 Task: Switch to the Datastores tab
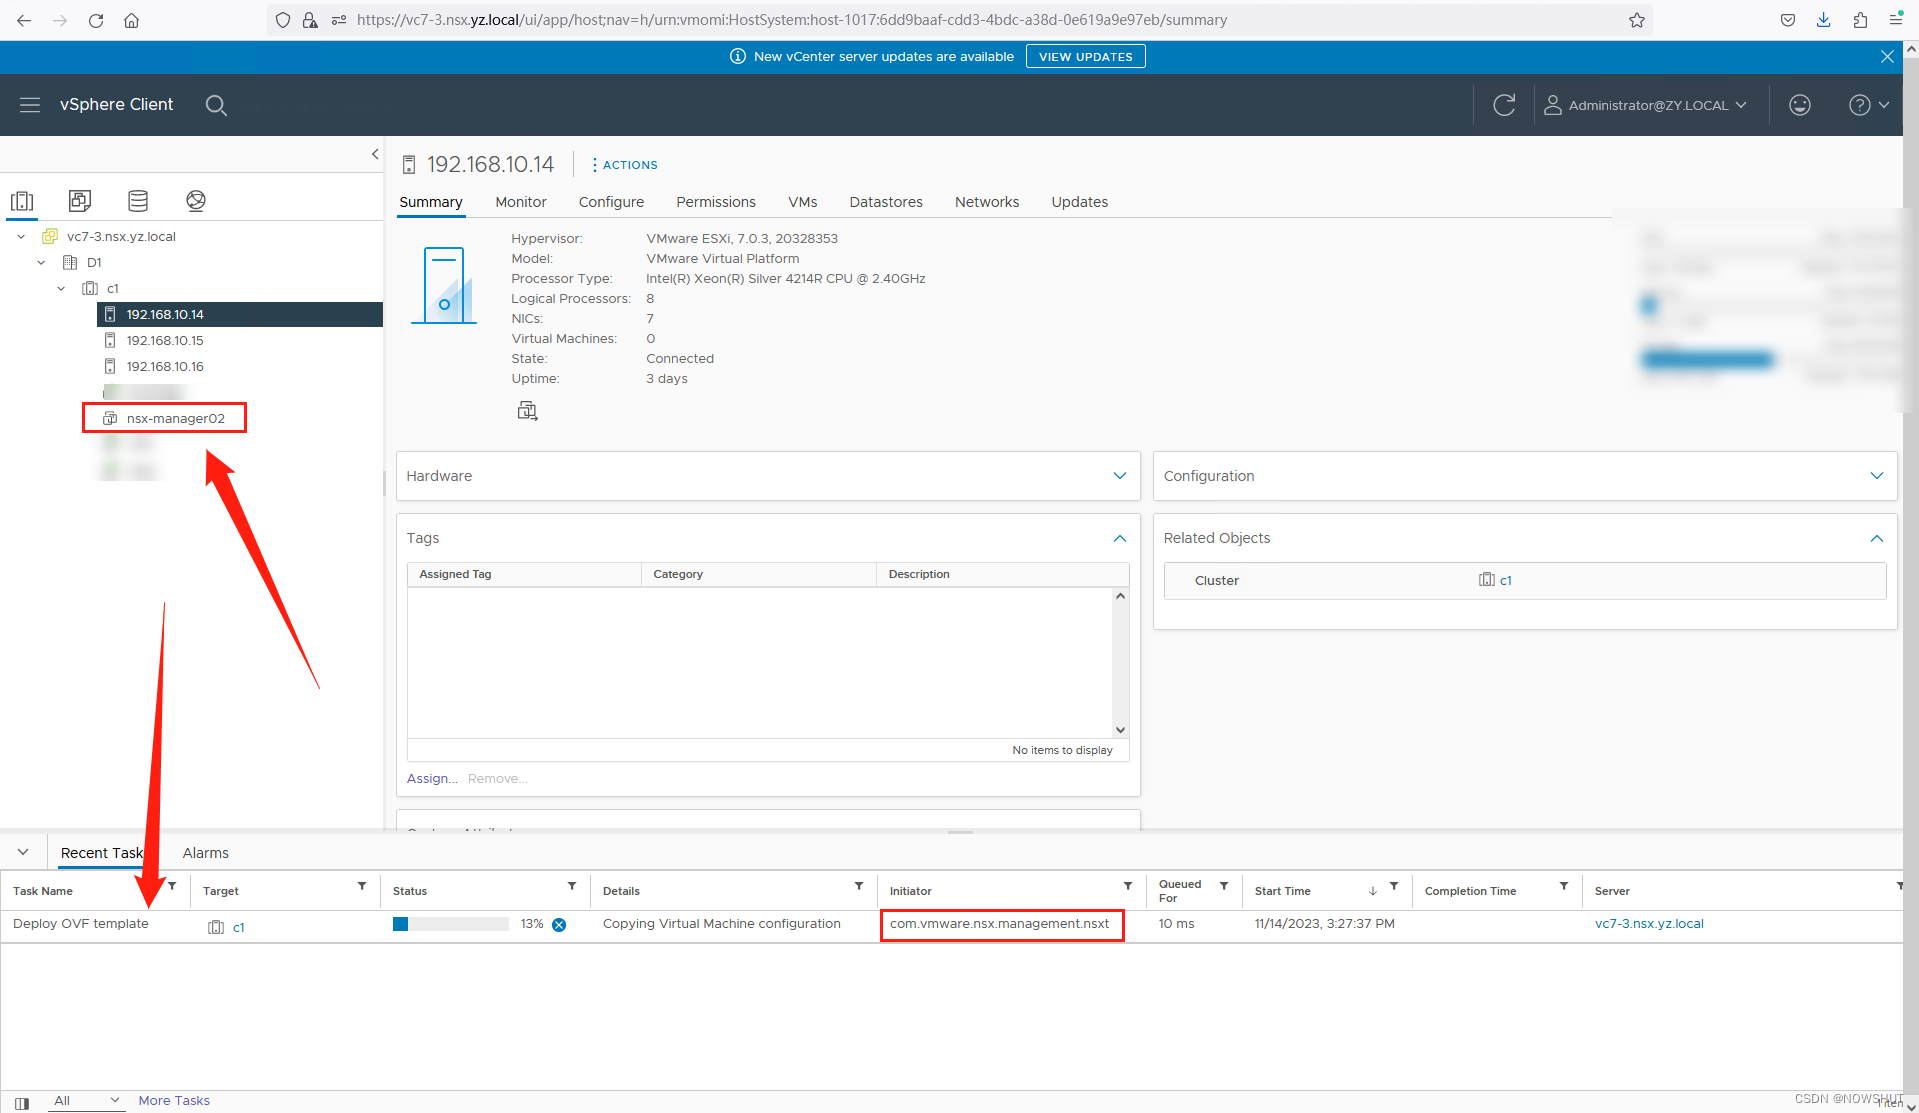886,202
